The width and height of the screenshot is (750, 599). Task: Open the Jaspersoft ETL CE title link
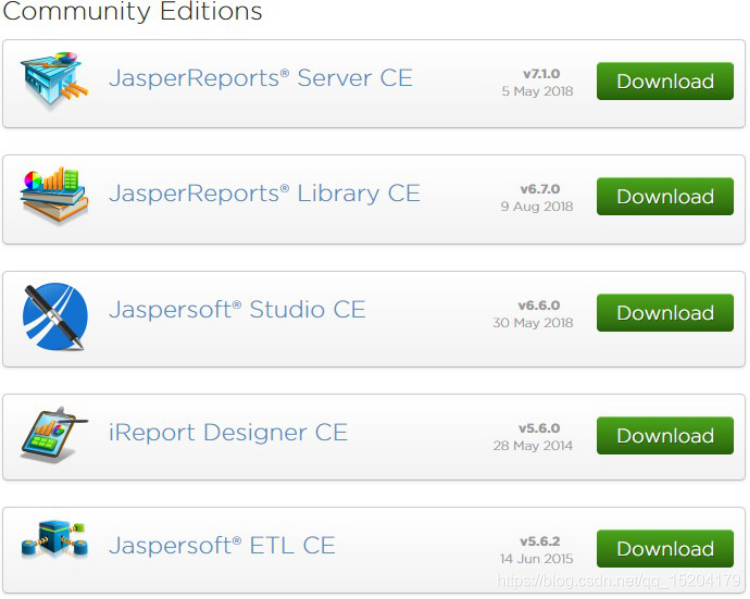click(222, 546)
